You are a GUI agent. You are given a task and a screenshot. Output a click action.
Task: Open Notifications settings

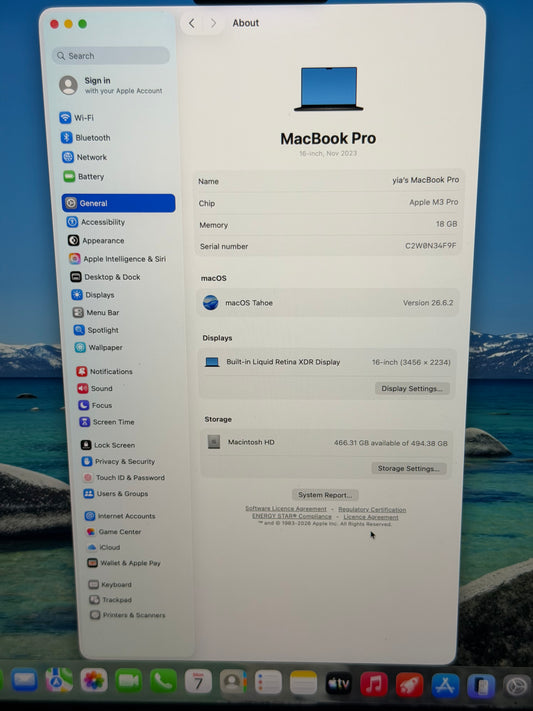pos(105,371)
